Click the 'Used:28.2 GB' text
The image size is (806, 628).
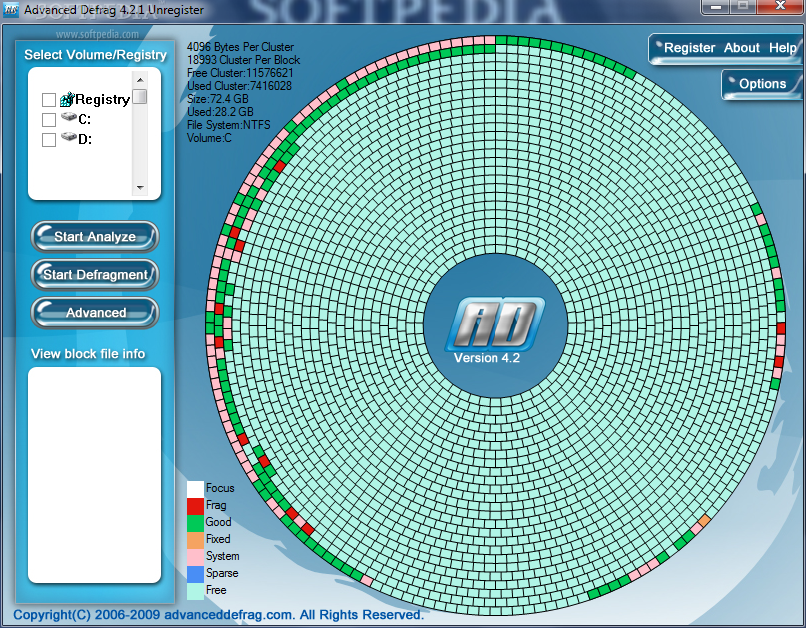pos(220,112)
